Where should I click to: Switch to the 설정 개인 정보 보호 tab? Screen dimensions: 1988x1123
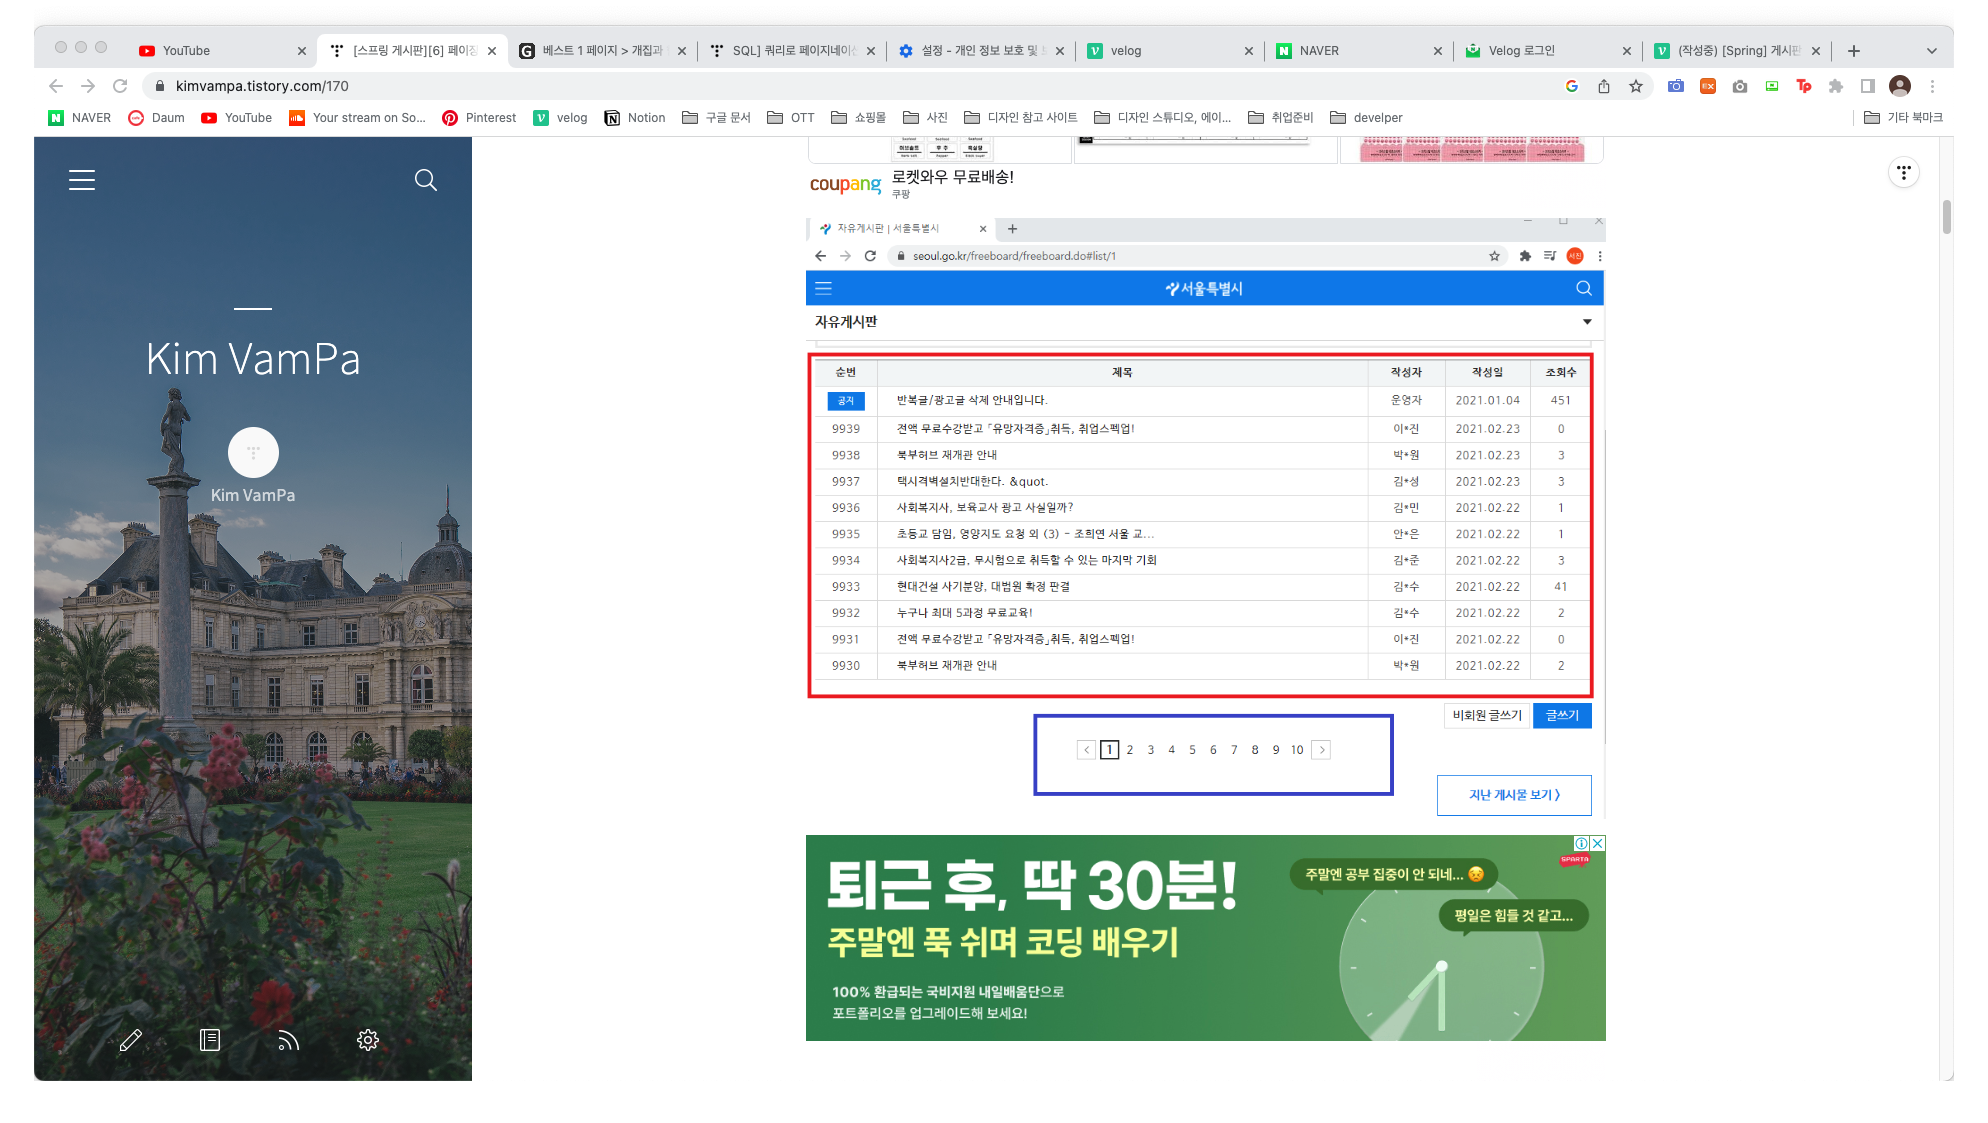pos(980,51)
